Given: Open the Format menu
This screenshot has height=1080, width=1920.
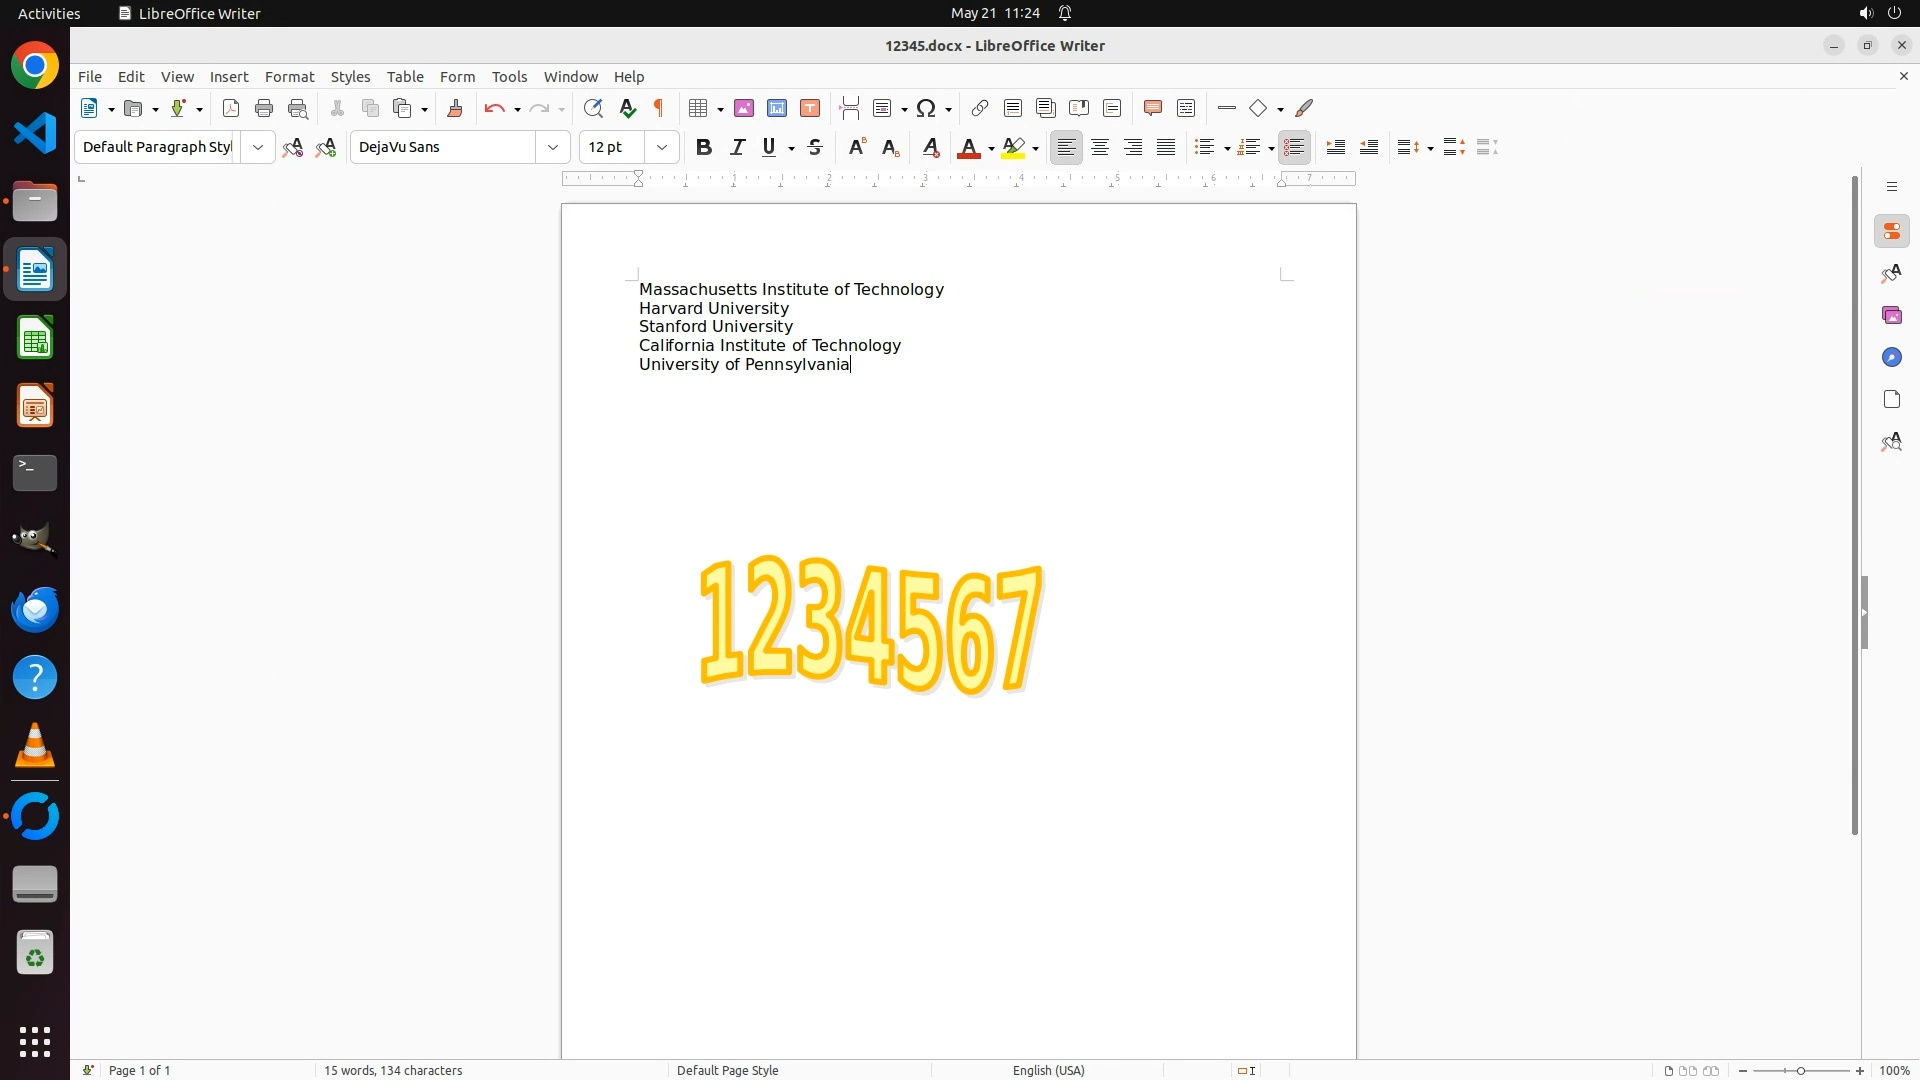Looking at the screenshot, I should (289, 77).
